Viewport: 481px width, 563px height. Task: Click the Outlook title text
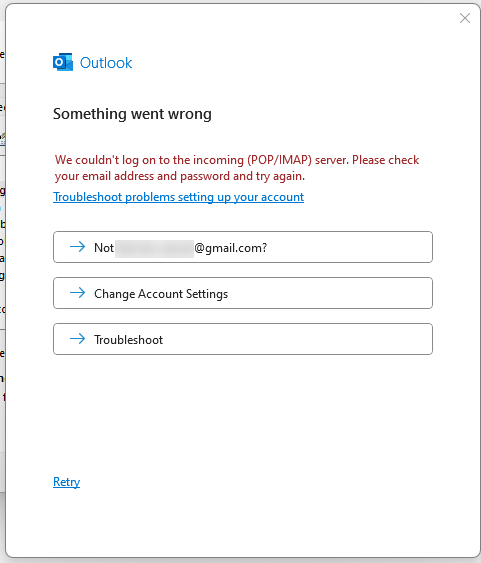[106, 63]
